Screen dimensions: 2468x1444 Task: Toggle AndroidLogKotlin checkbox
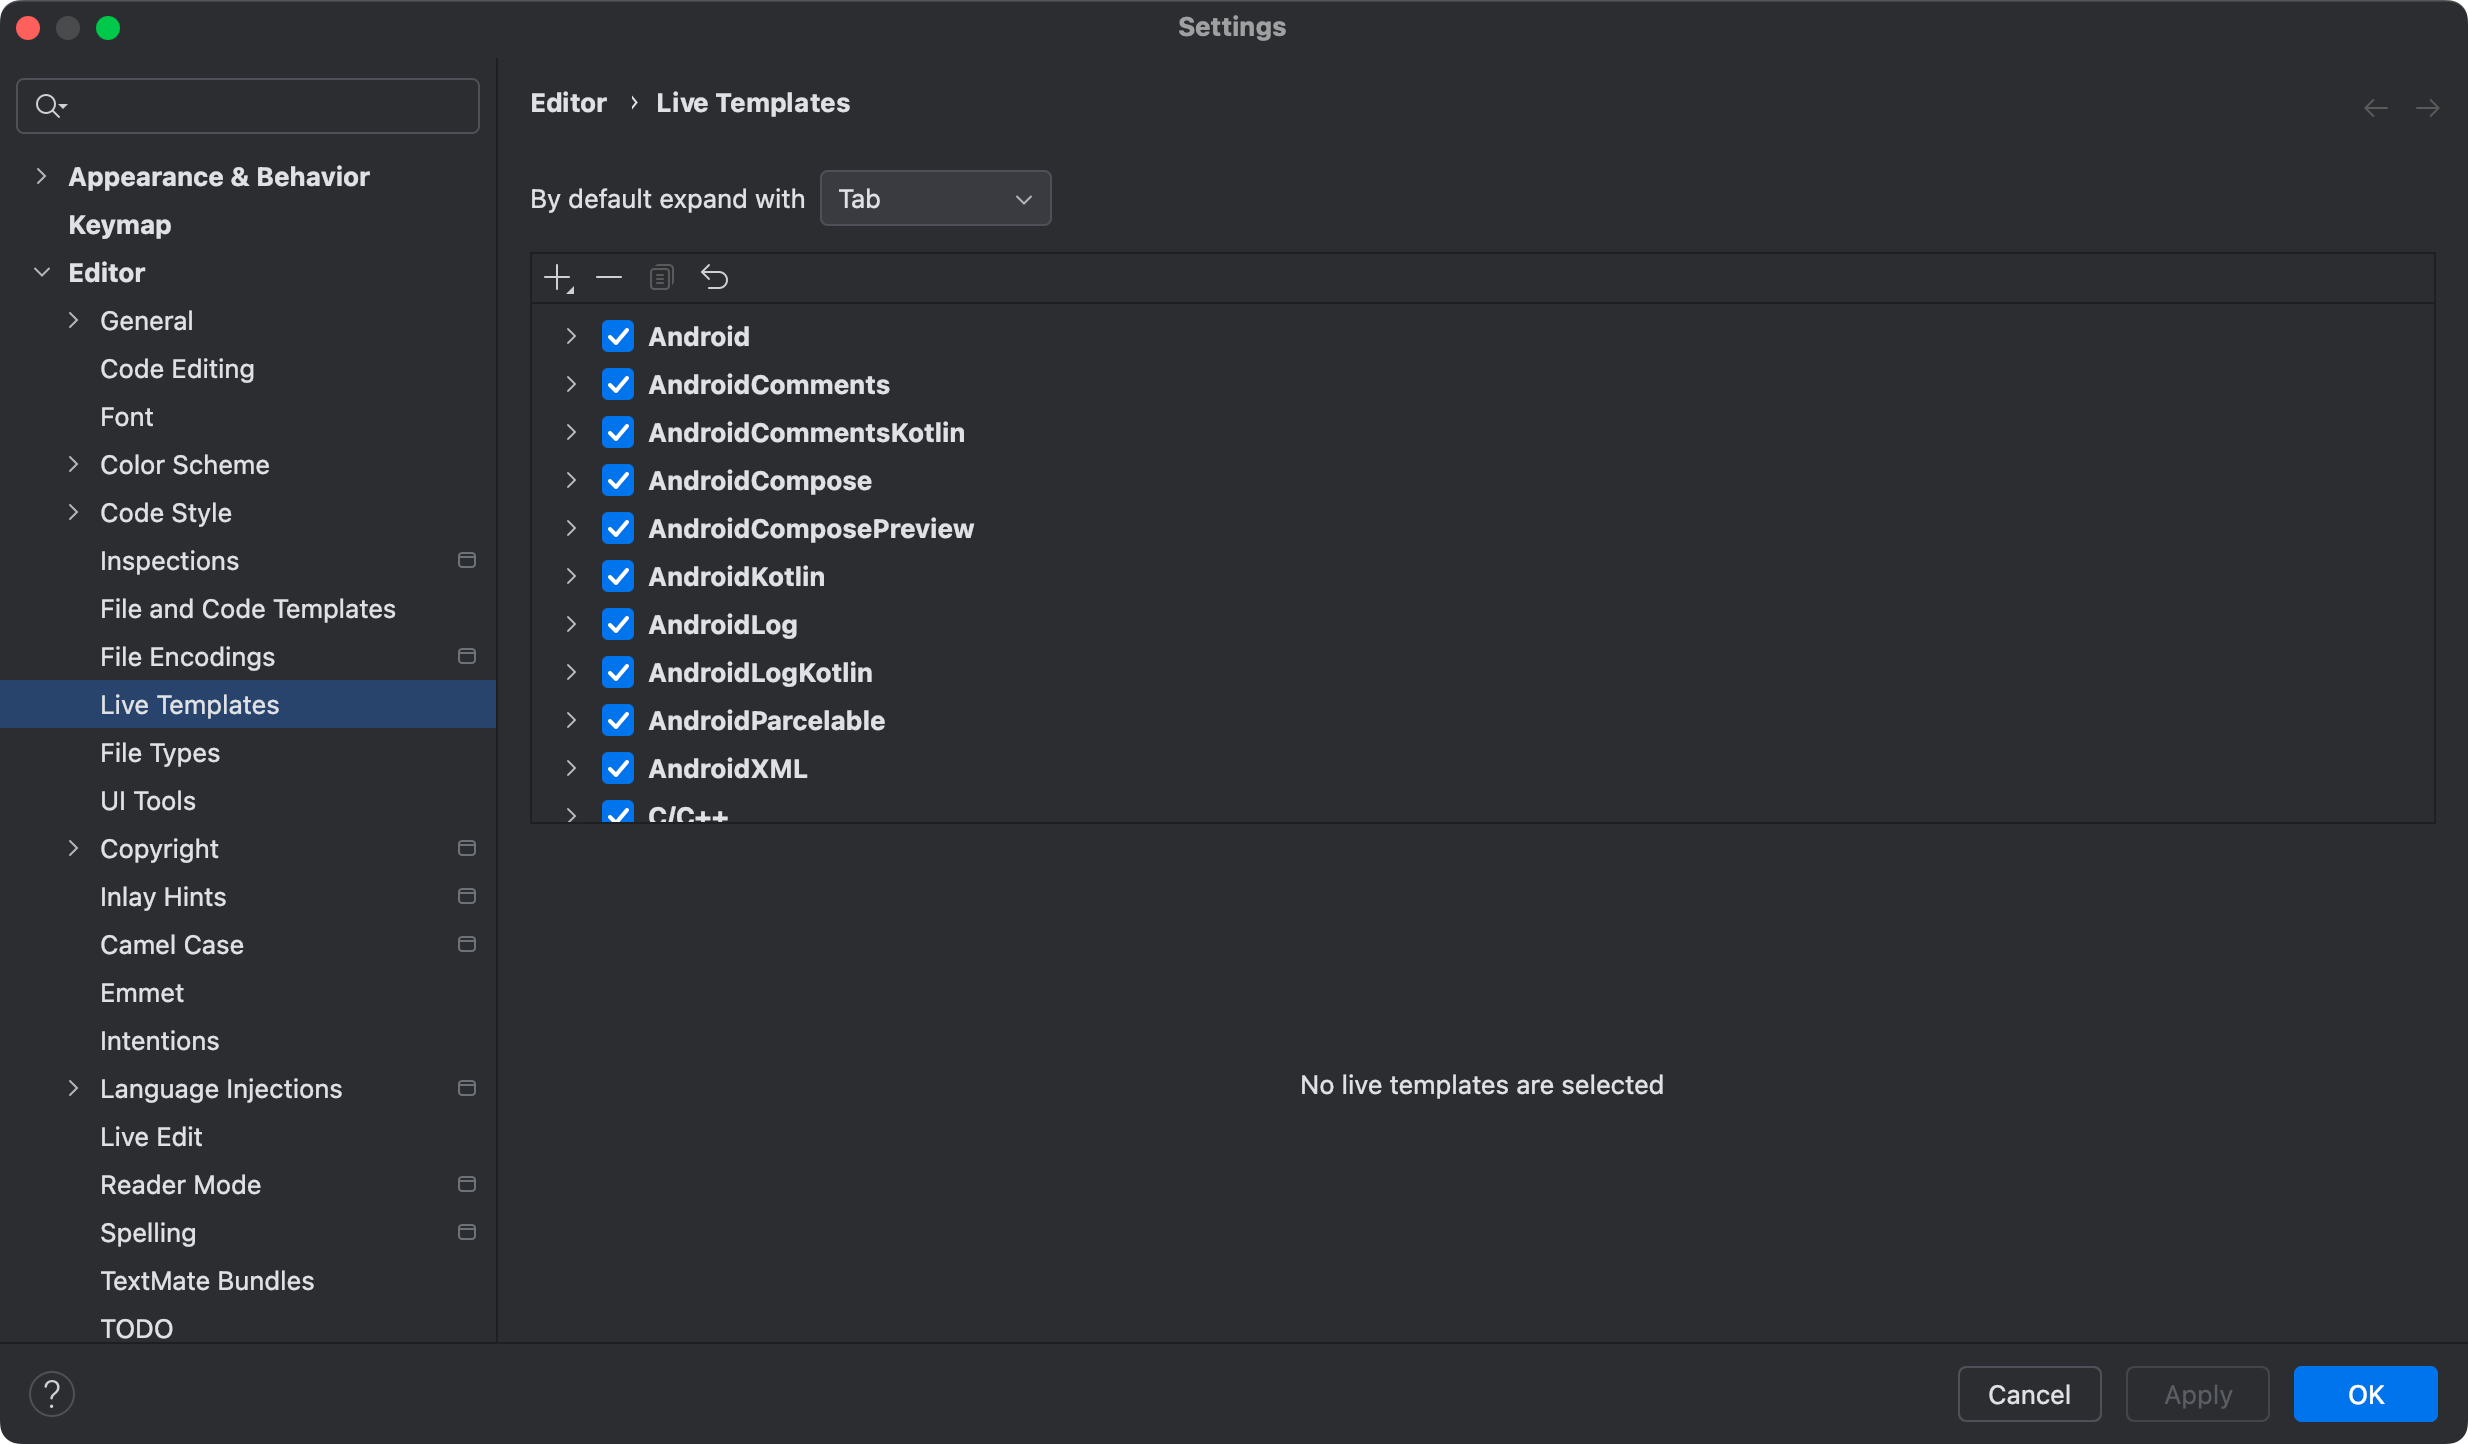[618, 672]
